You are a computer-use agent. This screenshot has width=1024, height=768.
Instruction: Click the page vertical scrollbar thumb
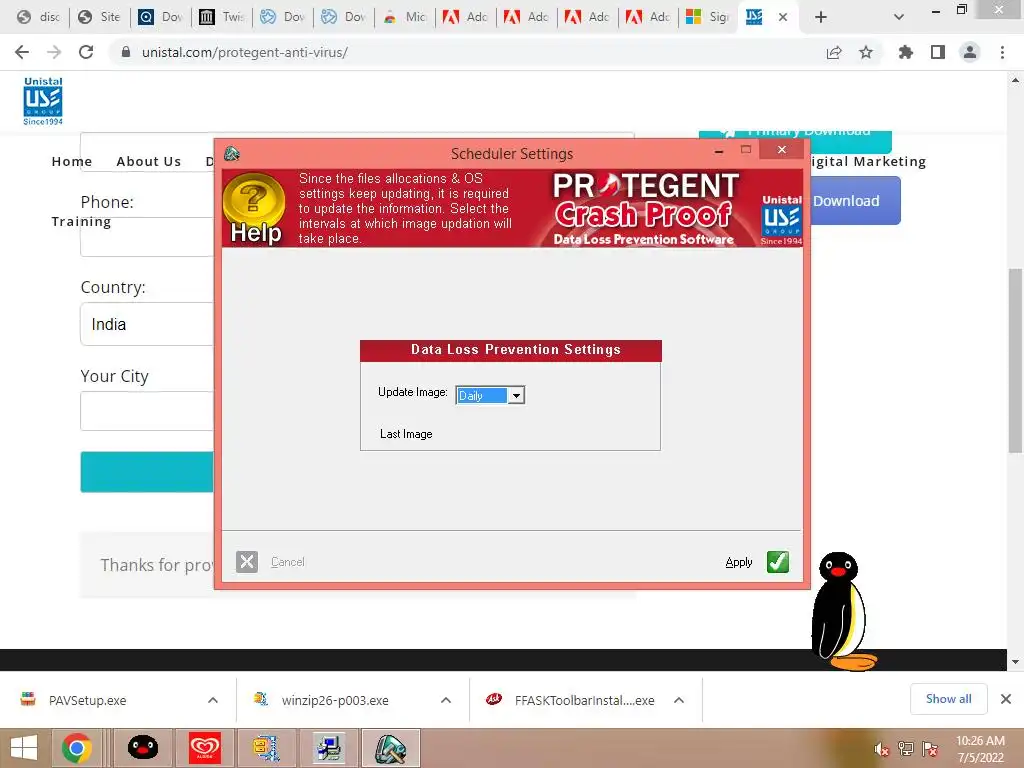click(1015, 360)
